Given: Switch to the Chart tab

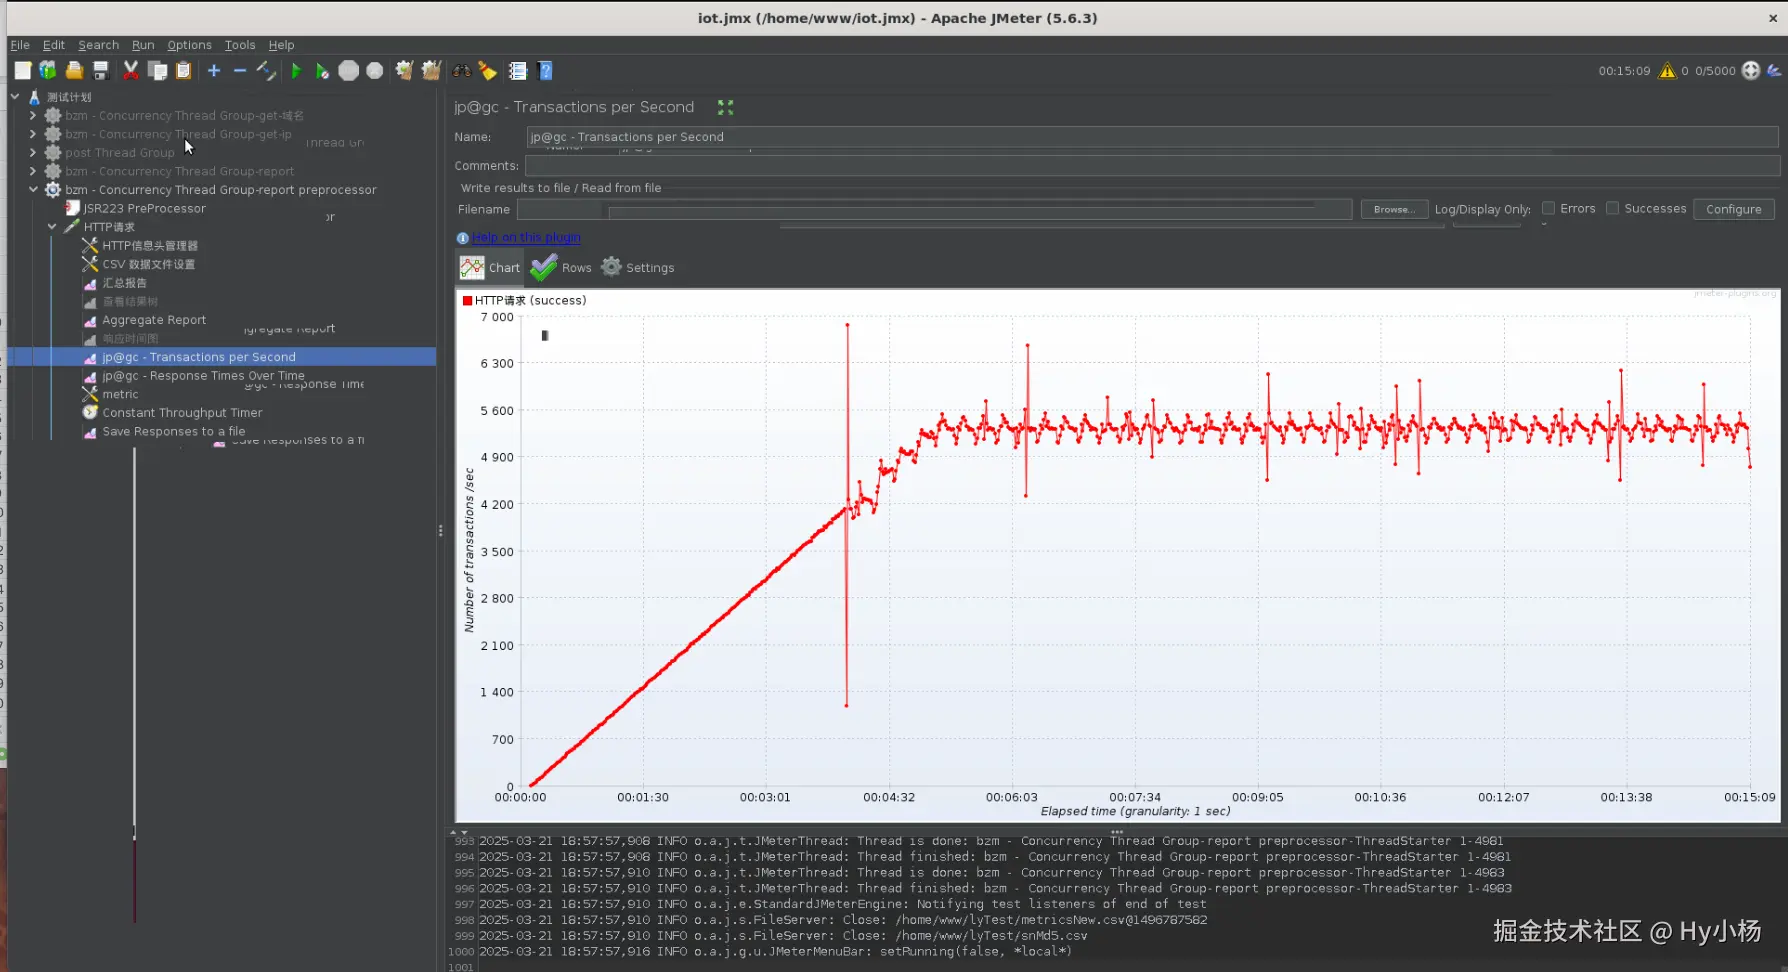Looking at the screenshot, I should (490, 267).
